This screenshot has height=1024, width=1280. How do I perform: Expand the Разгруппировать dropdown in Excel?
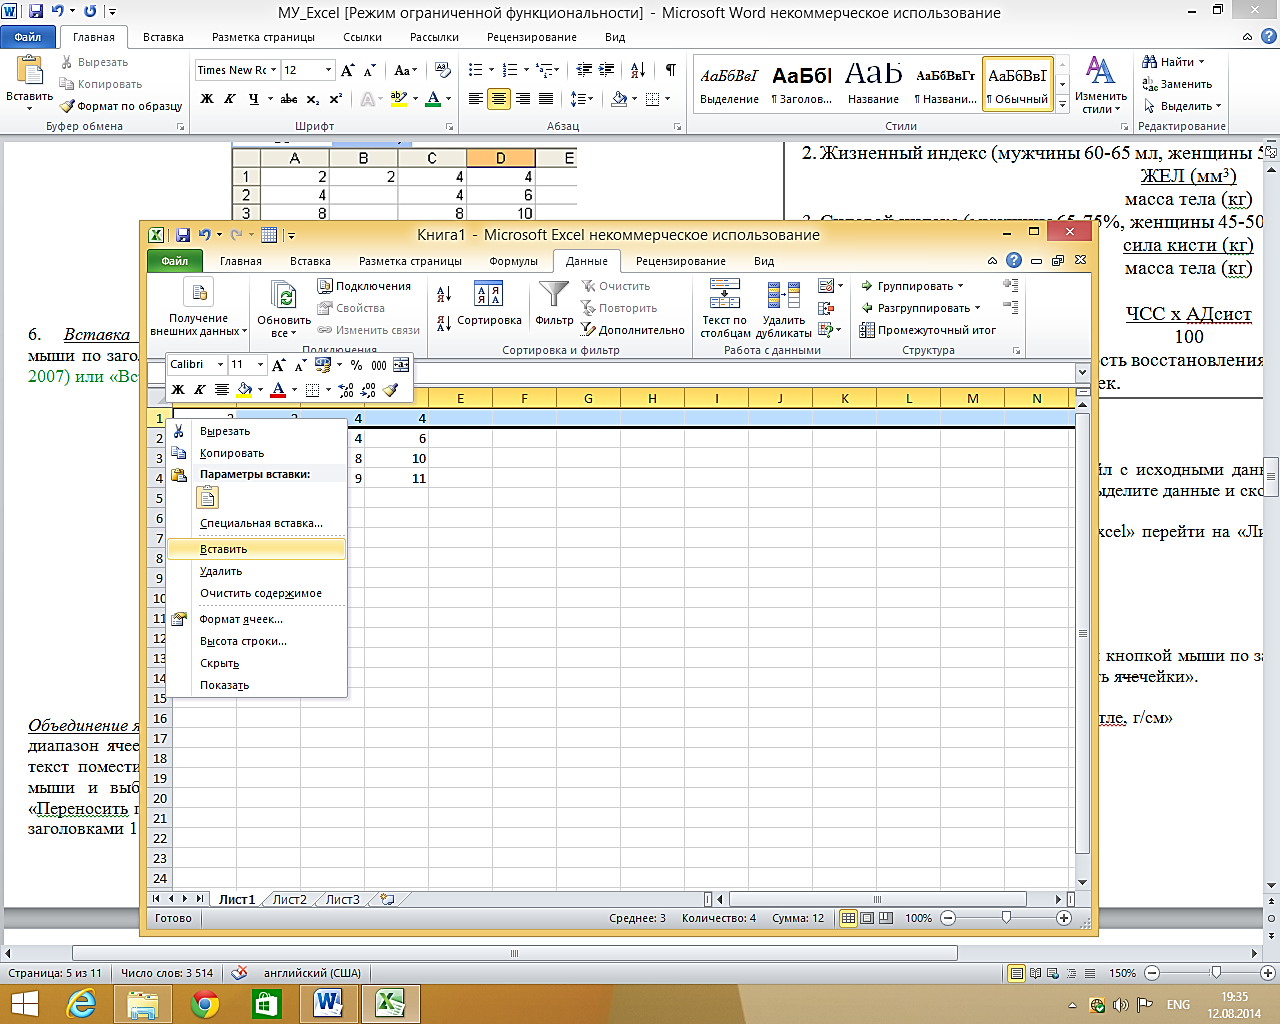[x=977, y=308]
